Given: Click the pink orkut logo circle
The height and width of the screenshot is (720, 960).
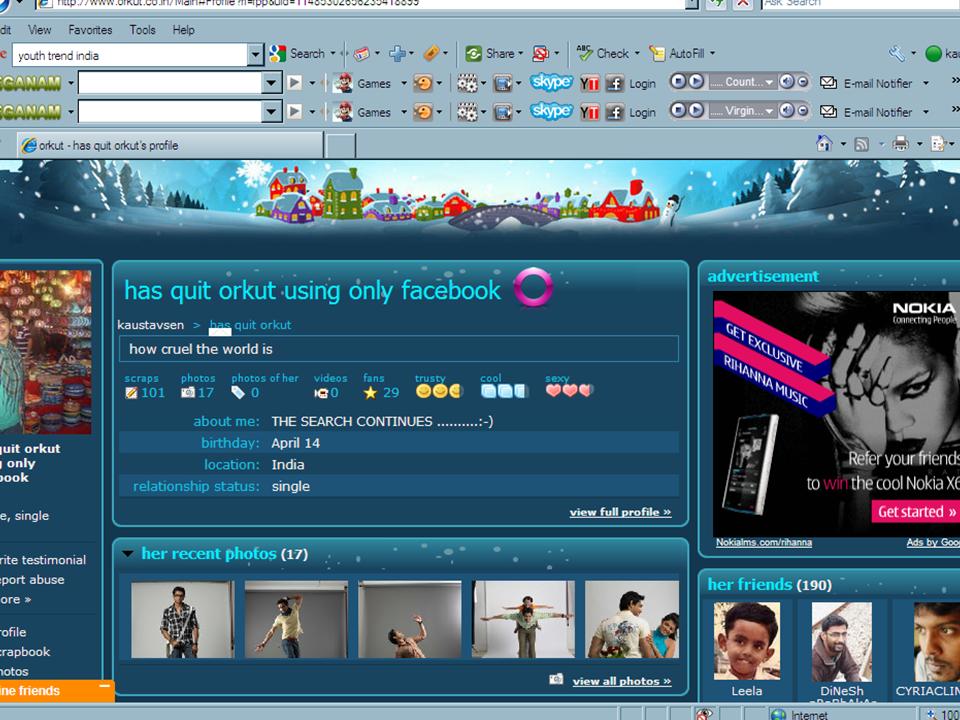Looking at the screenshot, I should (533, 287).
